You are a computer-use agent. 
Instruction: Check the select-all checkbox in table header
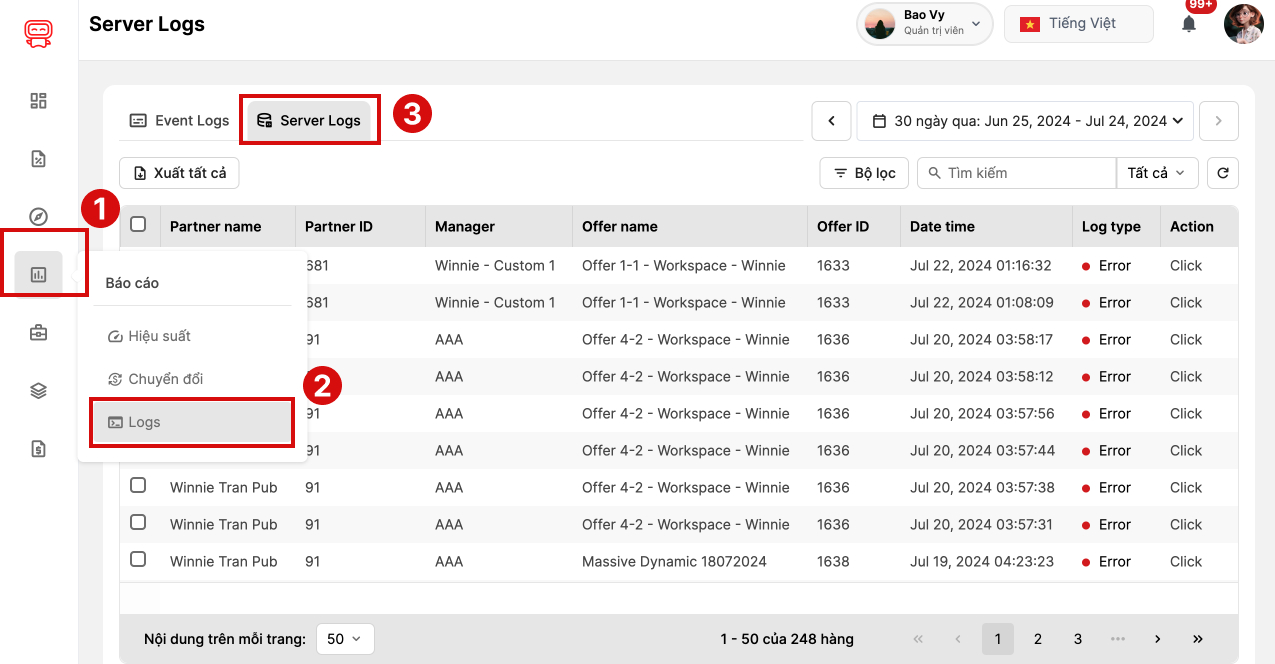click(x=137, y=226)
